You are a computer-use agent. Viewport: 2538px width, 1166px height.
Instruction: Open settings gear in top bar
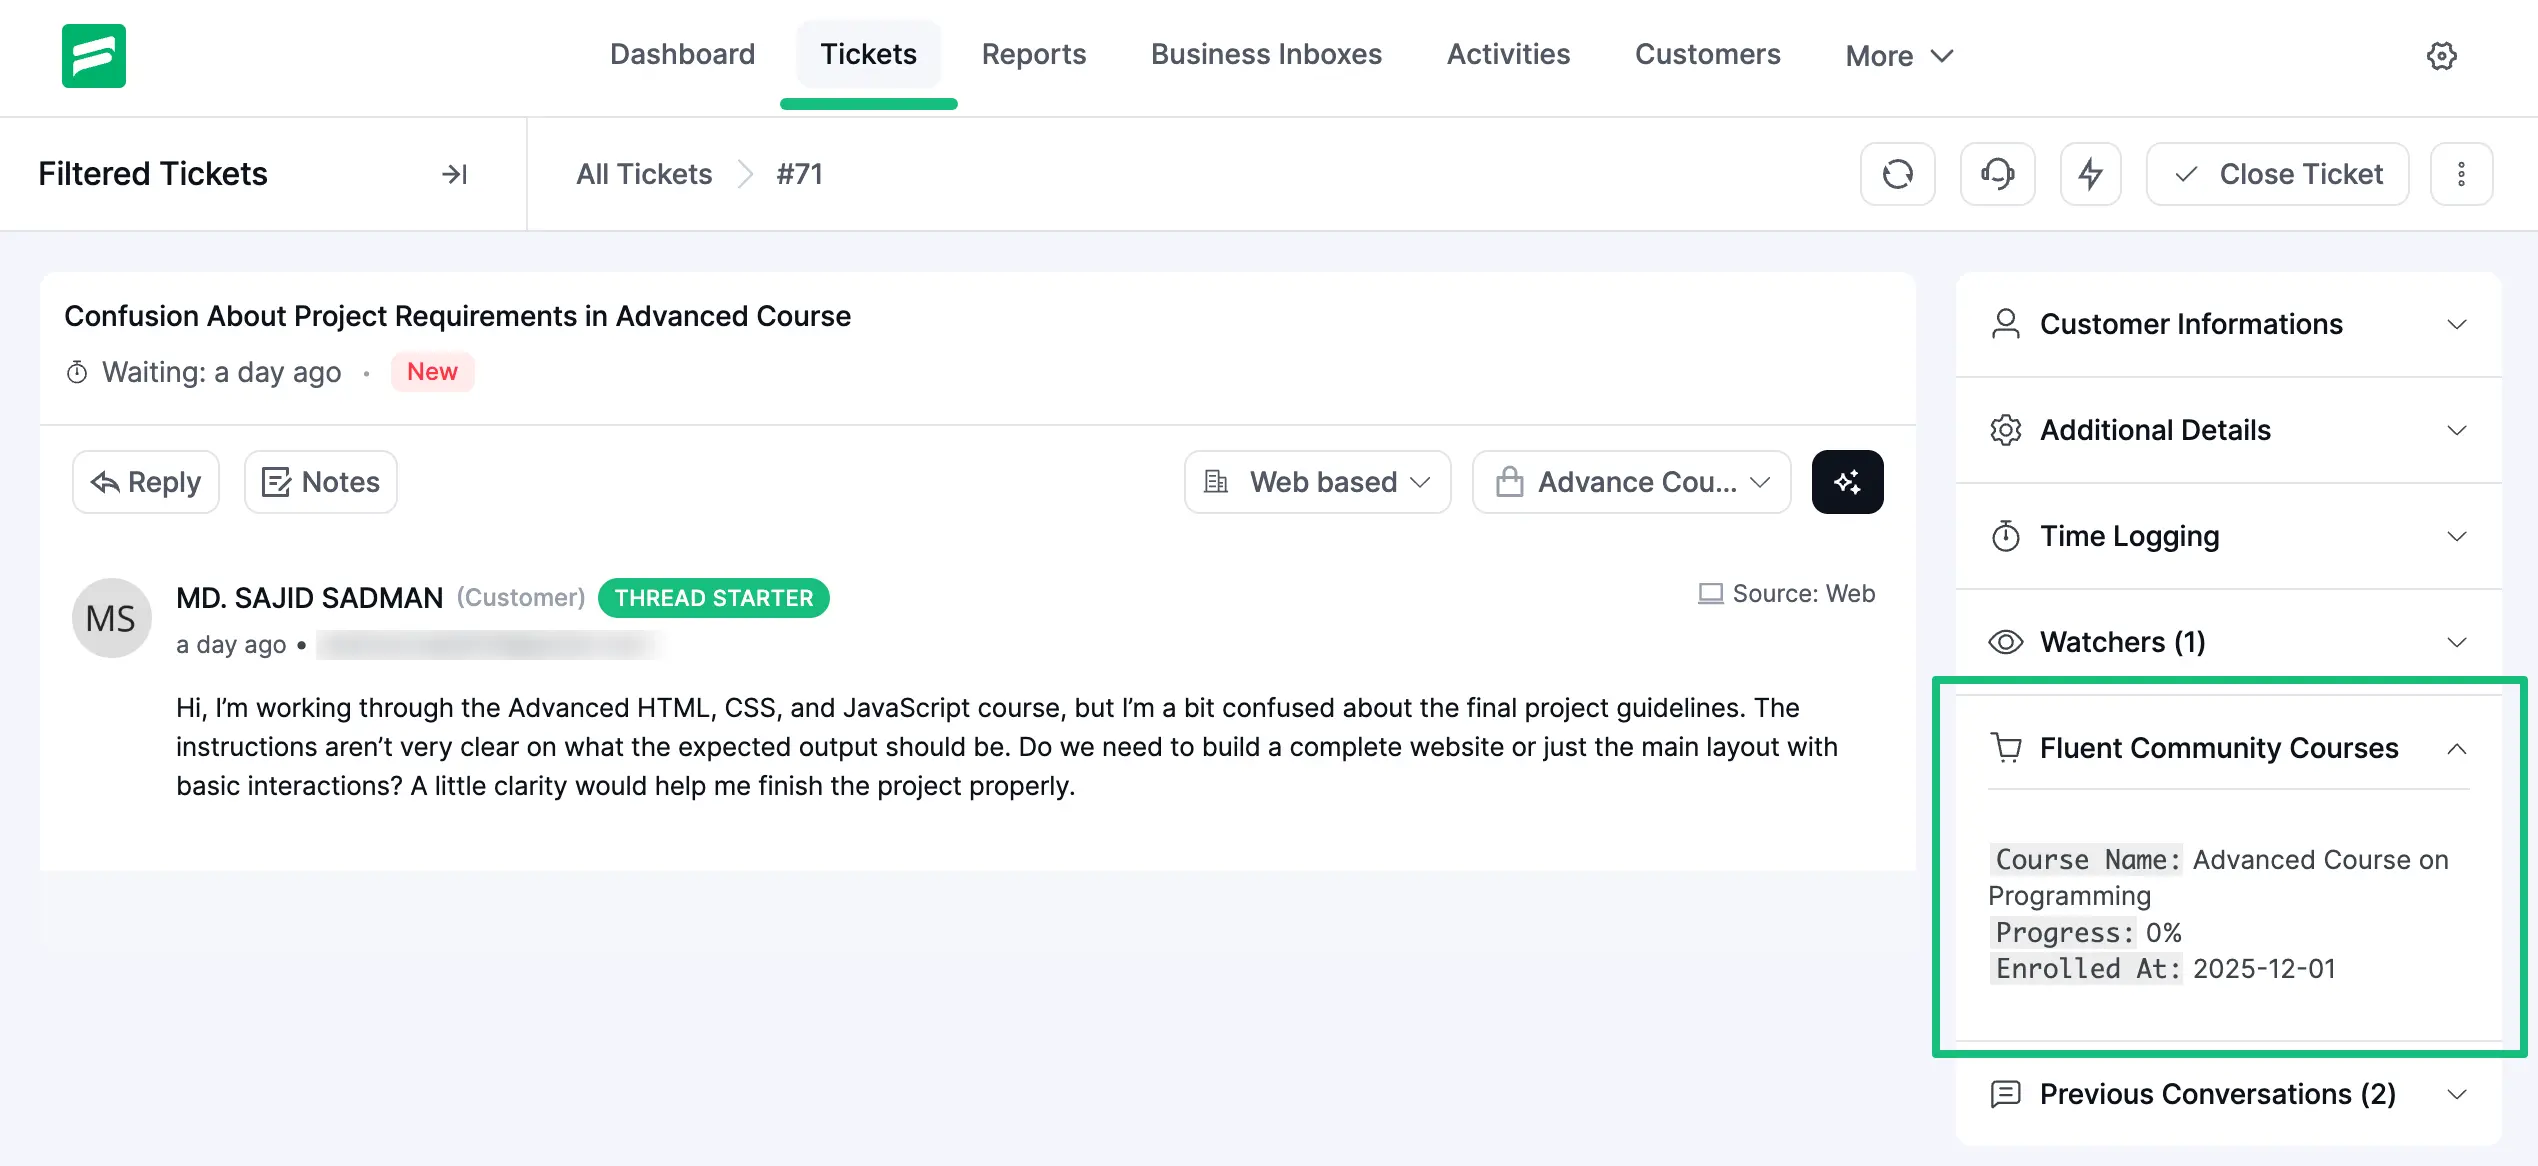point(2441,56)
